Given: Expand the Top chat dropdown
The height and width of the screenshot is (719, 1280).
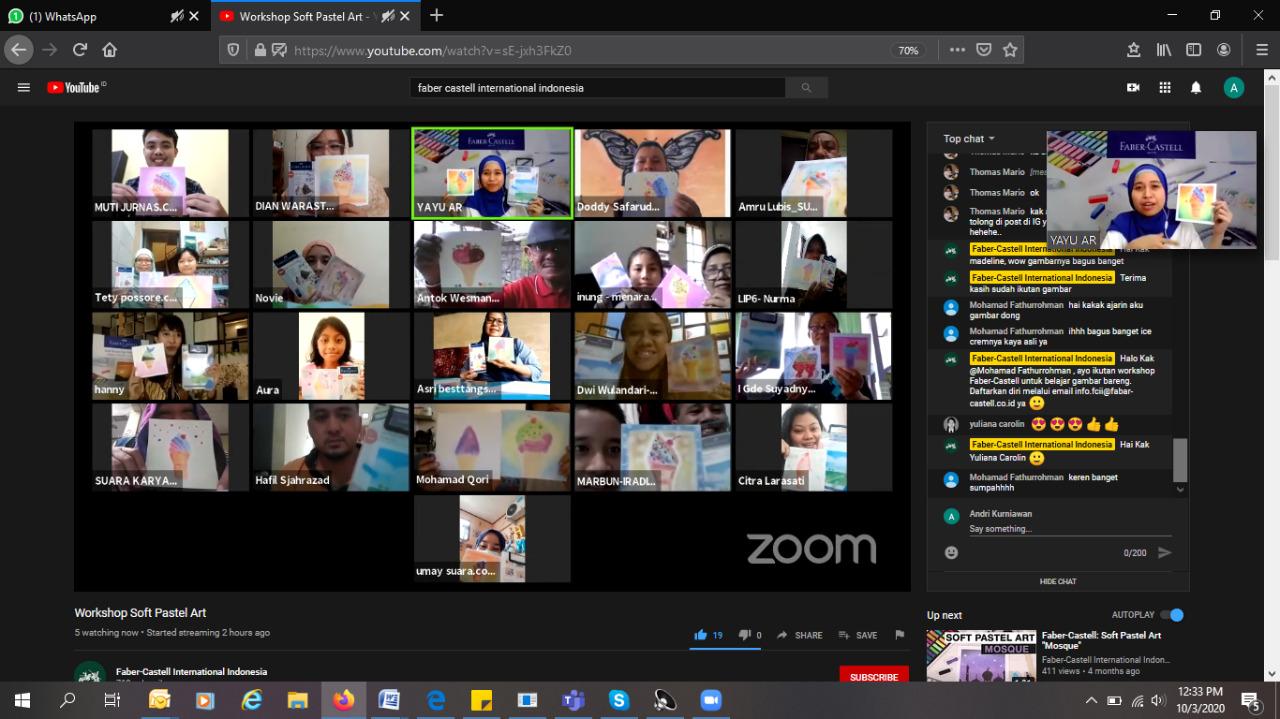Looking at the screenshot, I should [x=969, y=139].
